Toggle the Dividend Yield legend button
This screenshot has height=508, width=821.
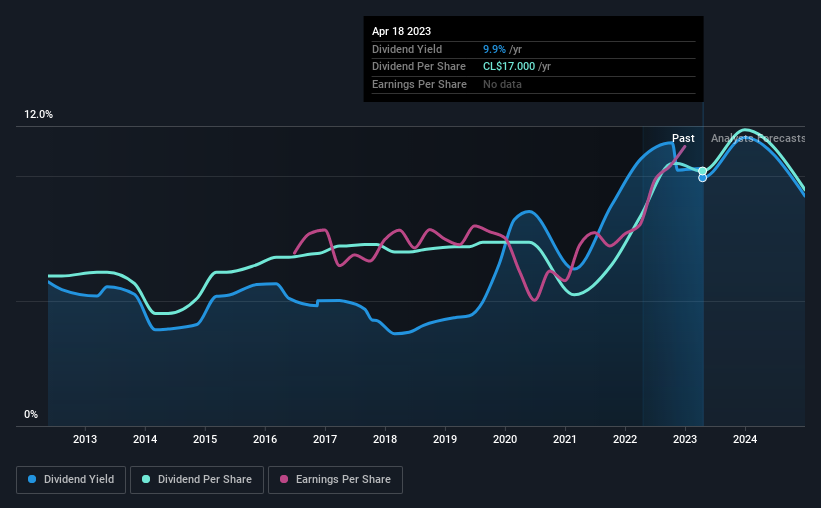coord(71,480)
